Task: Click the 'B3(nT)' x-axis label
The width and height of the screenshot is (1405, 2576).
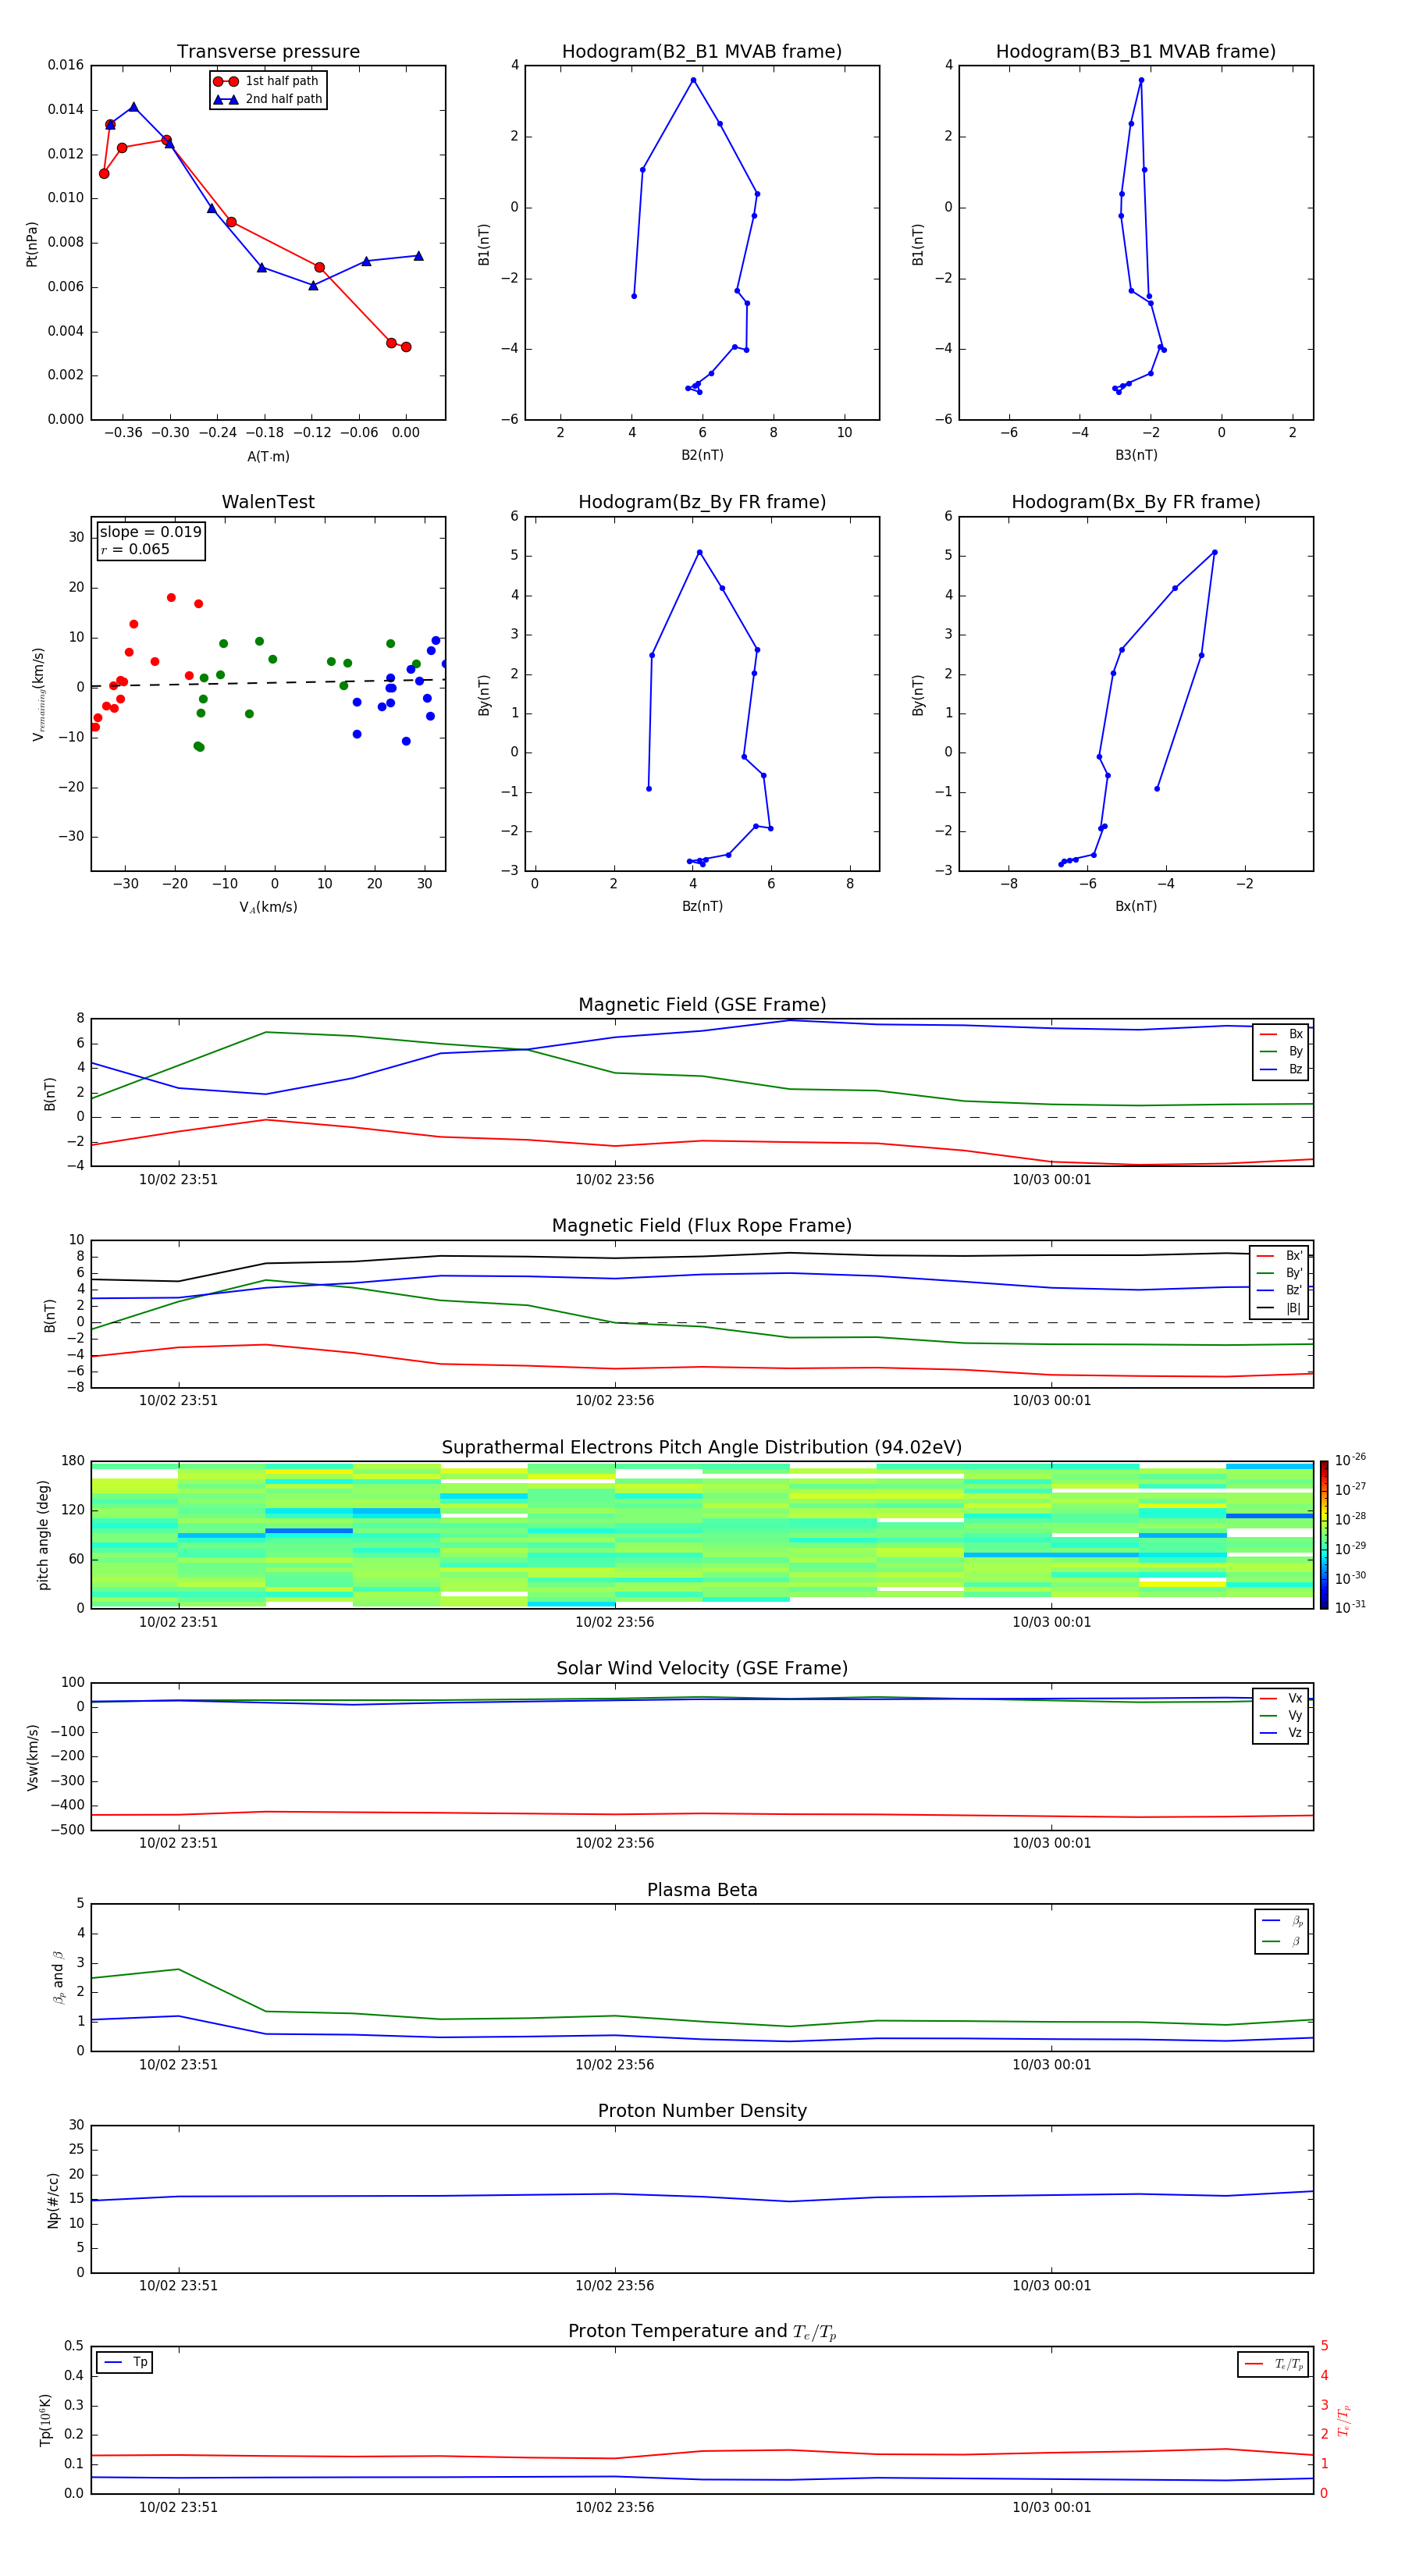Action: [1136, 455]
